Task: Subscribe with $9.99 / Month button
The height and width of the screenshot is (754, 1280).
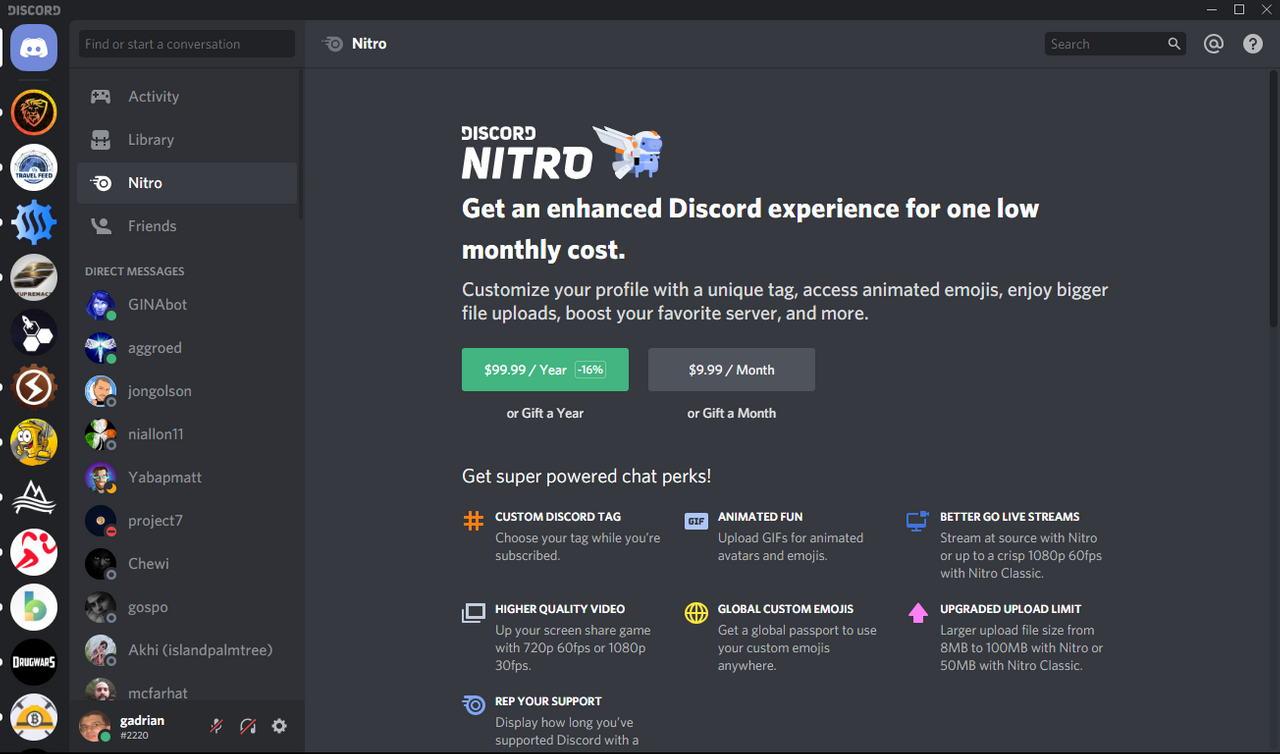Action: click(x=731, y=370)
